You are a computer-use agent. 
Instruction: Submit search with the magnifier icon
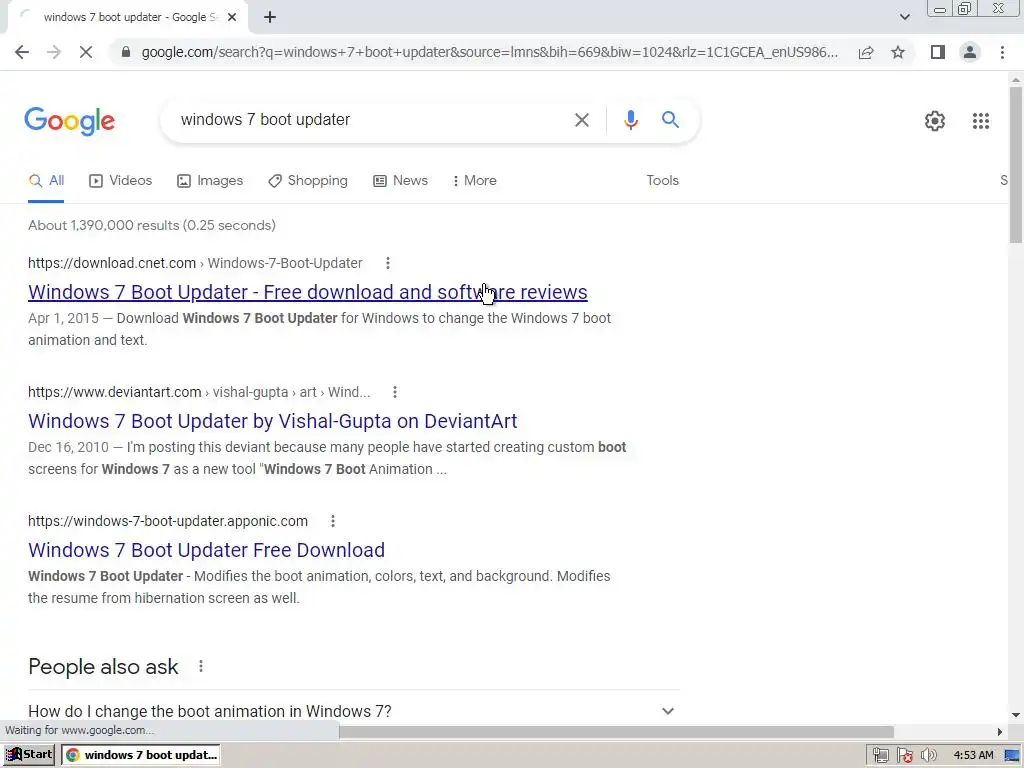[670, 120]
